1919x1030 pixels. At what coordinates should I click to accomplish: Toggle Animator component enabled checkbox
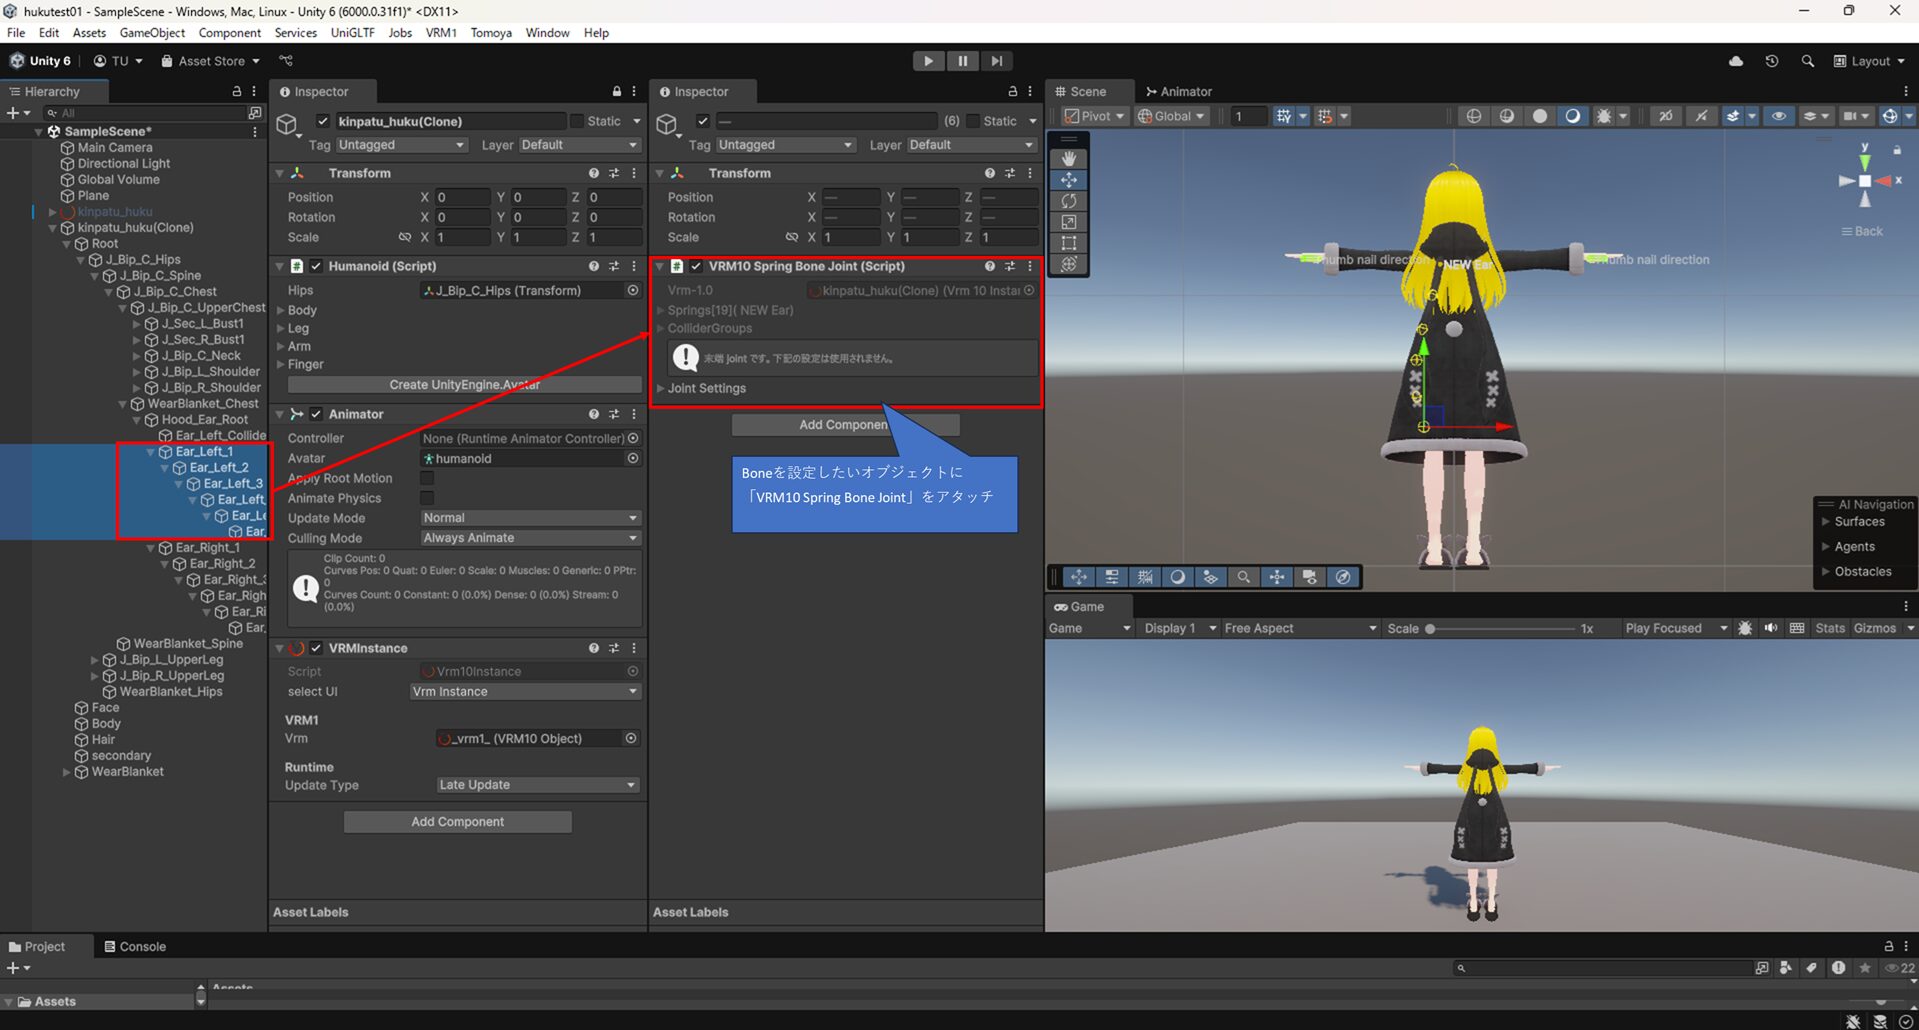(x=316, y=414)
